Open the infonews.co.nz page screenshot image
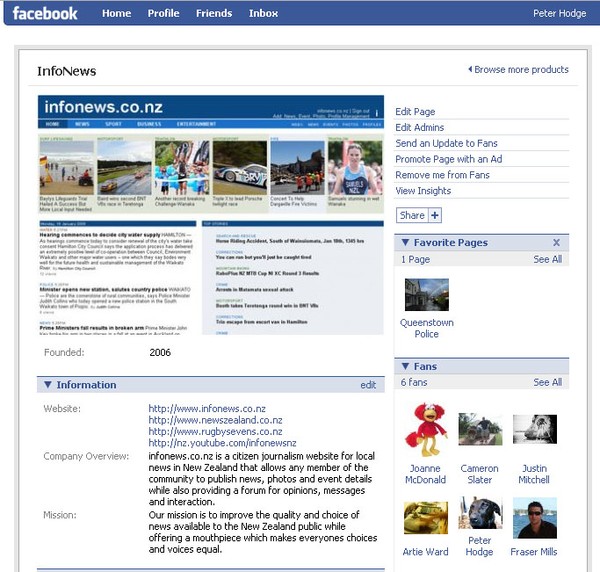The width and height of the screenshot is (600, 572). point(211,215)
